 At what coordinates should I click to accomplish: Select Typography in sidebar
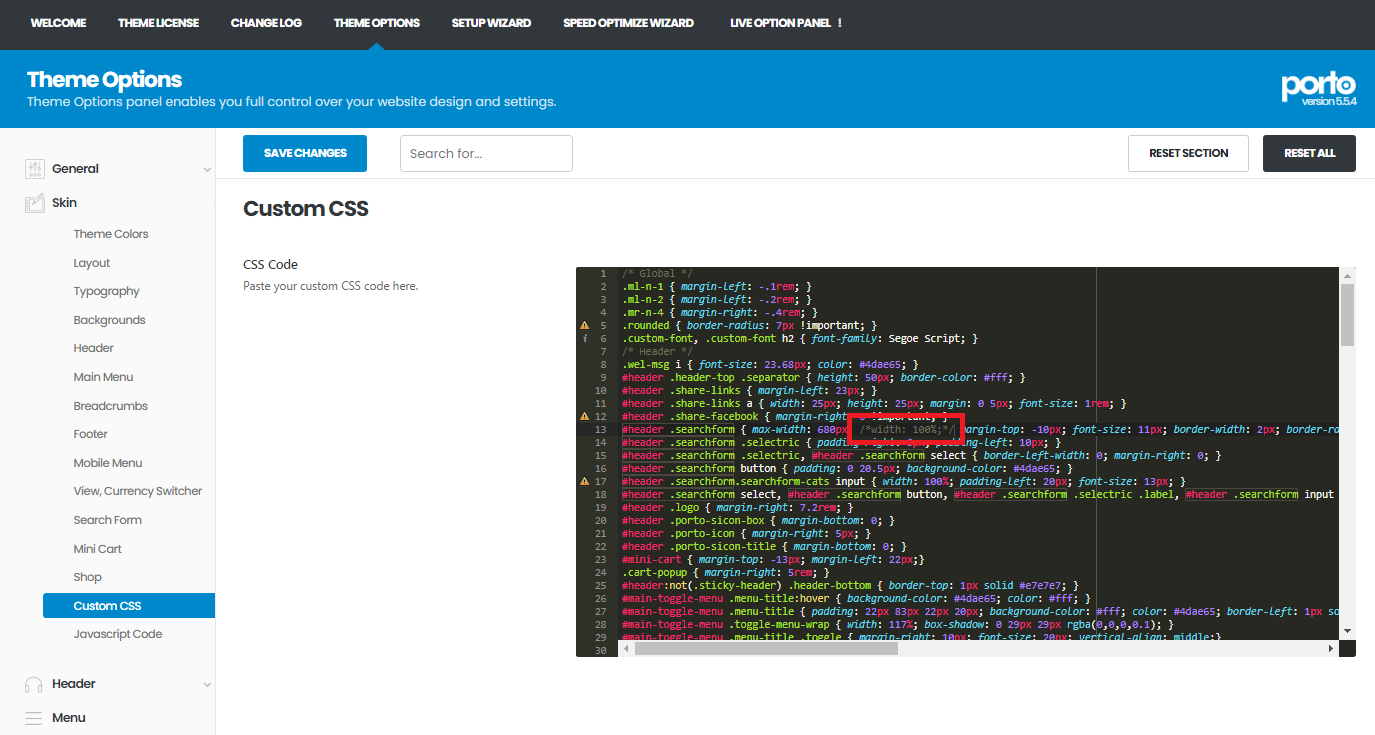[x=107, y=291]
